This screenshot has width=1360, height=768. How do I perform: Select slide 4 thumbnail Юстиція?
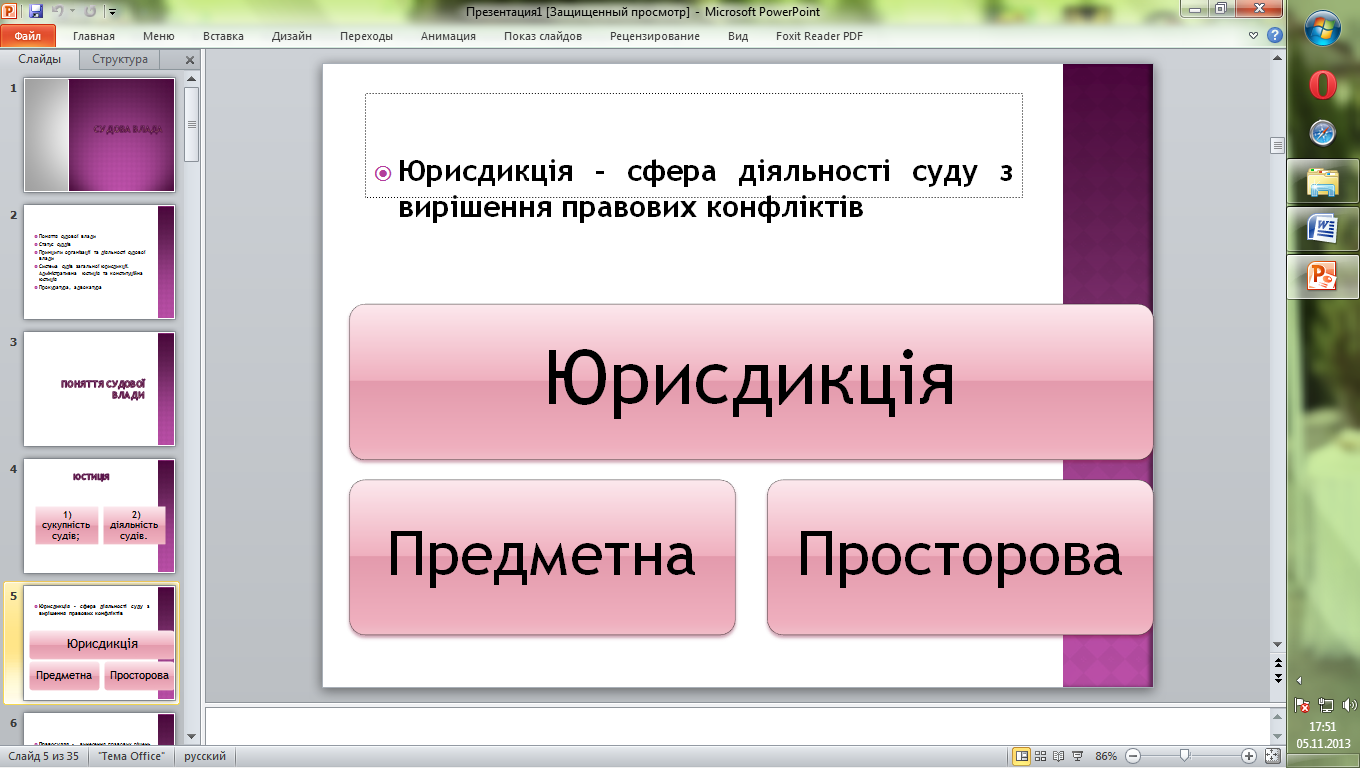pos(99,516)
